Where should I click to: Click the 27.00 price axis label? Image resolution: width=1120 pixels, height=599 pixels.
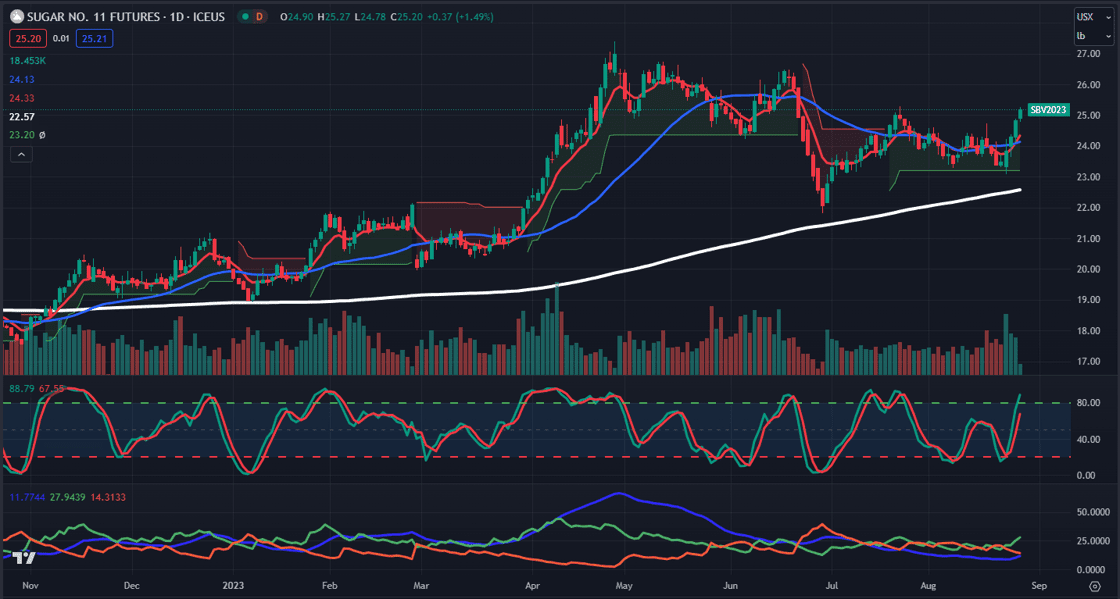click(x=1087, y=54)
